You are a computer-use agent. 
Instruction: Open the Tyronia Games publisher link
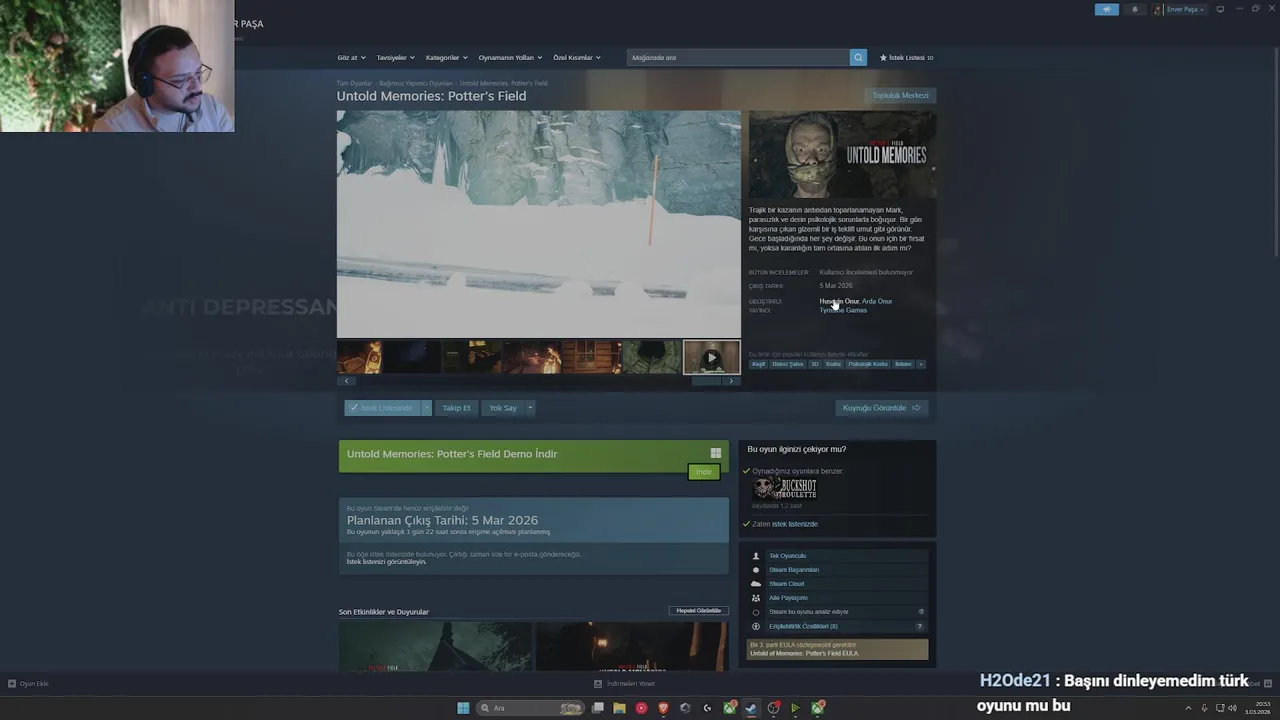click(843, 310)
